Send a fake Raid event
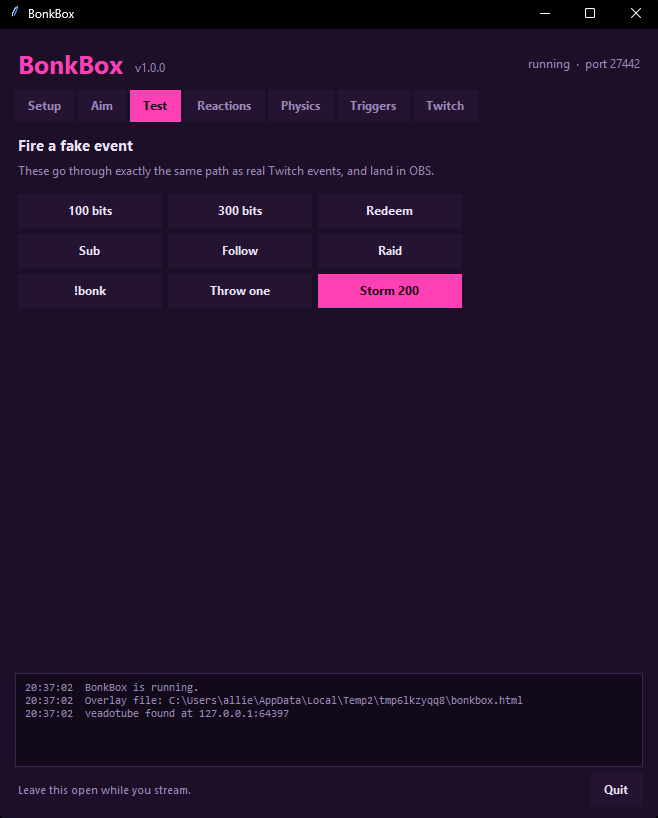 [x=390, y=251]
